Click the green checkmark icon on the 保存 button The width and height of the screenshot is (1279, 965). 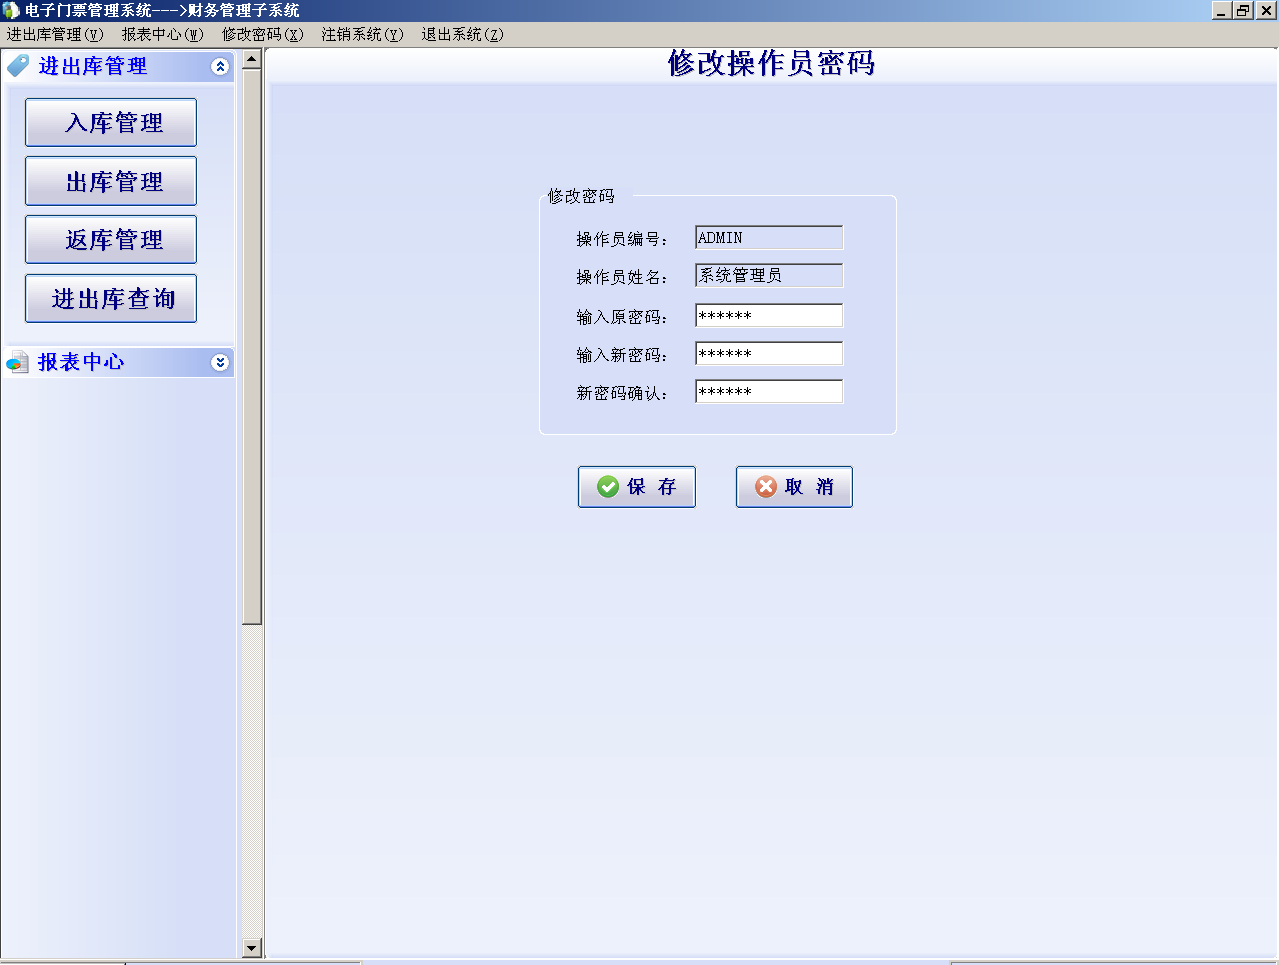[607, 486]
